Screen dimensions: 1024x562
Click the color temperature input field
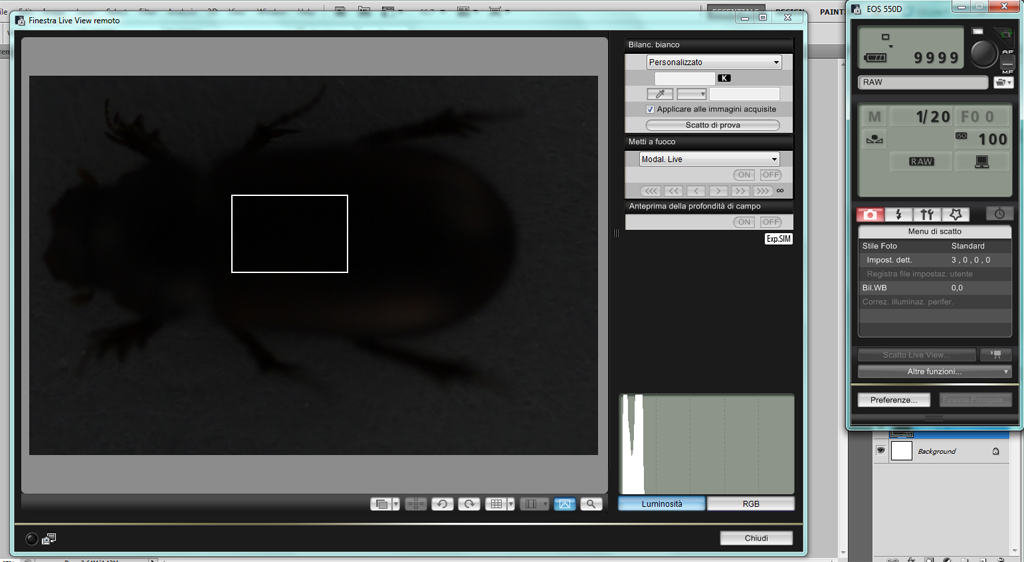coord(684,78)
